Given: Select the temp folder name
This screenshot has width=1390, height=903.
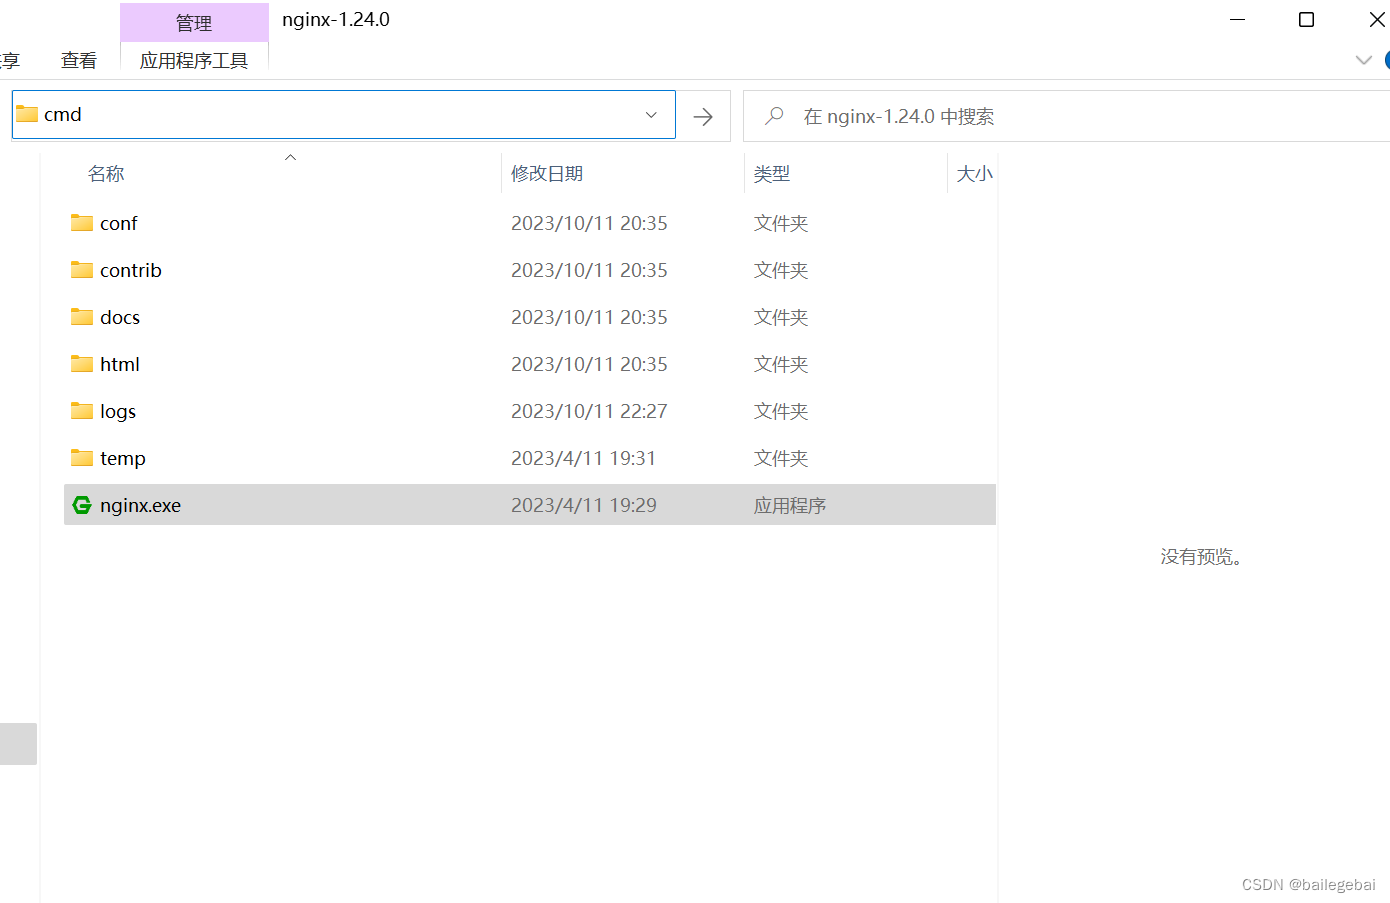Looking at the screenshot, I should (123, 458).
